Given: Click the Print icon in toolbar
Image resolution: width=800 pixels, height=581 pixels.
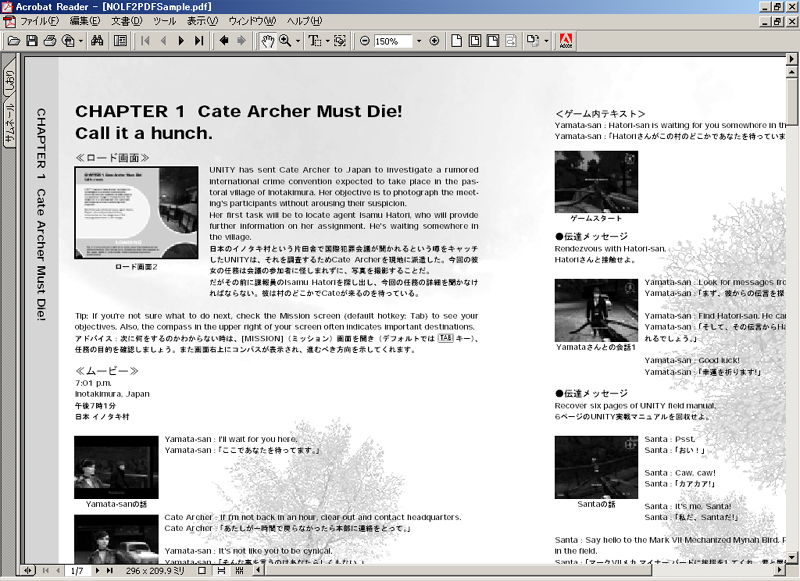Looking at the screenshot, I should click(49, 41).
